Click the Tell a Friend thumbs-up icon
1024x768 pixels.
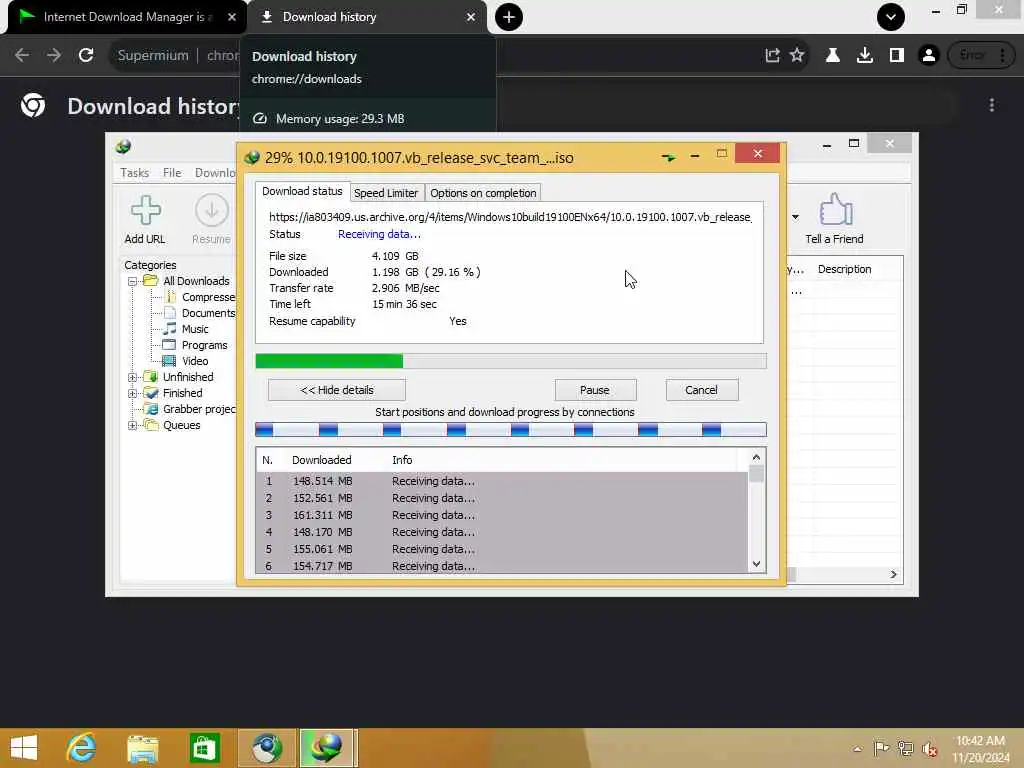pyautogui.click(x=835, y=210)
